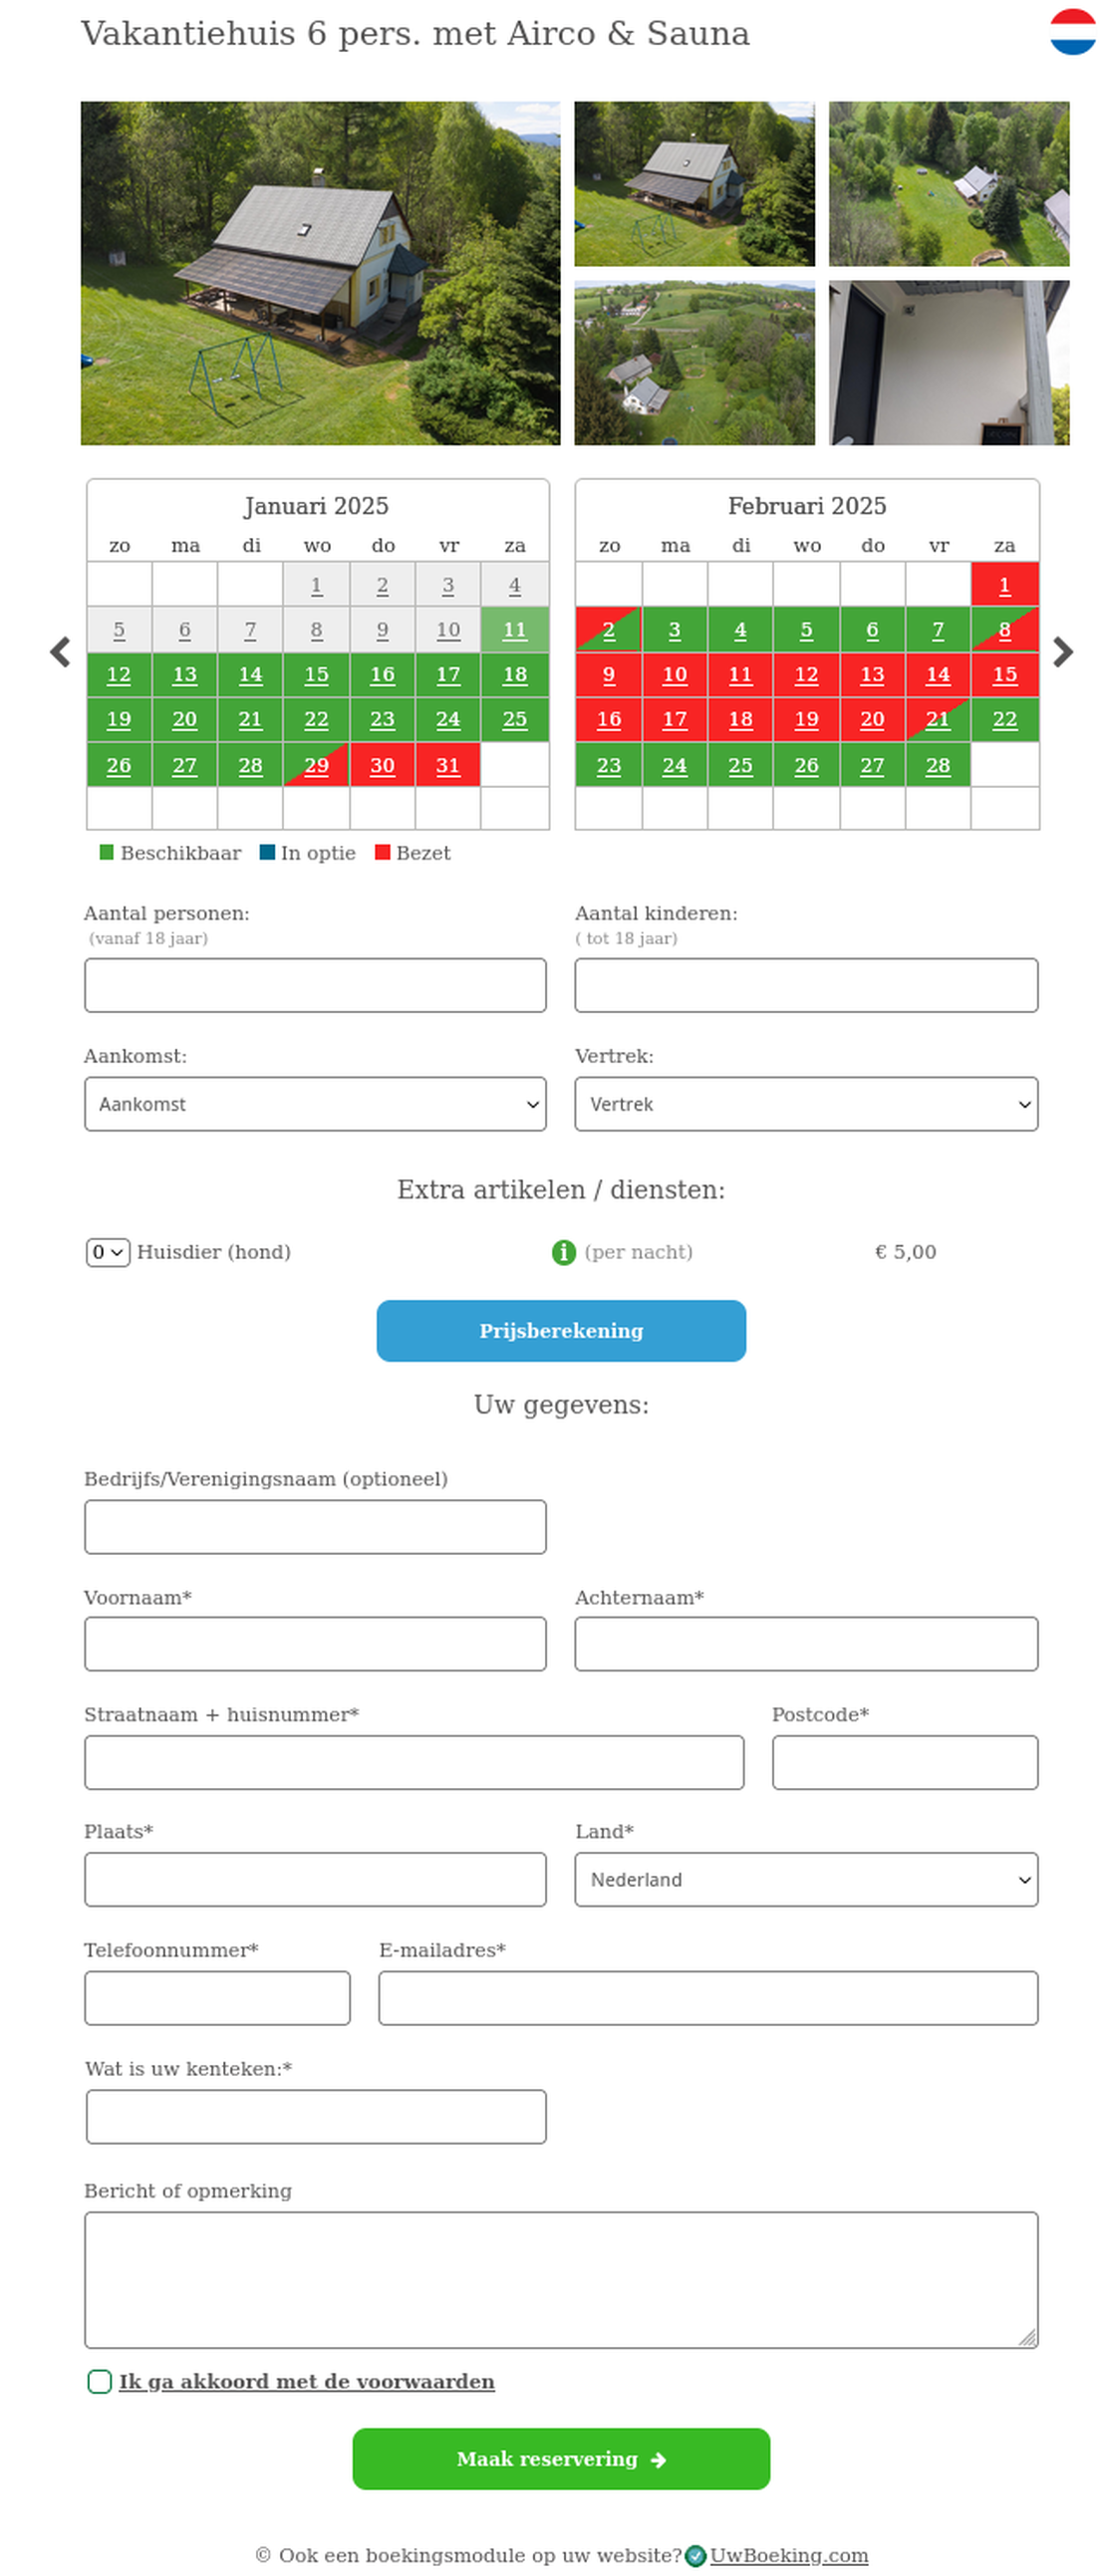
Task: Click the UwBoeking.com checkmark logo
Action: coord(696,2555)
